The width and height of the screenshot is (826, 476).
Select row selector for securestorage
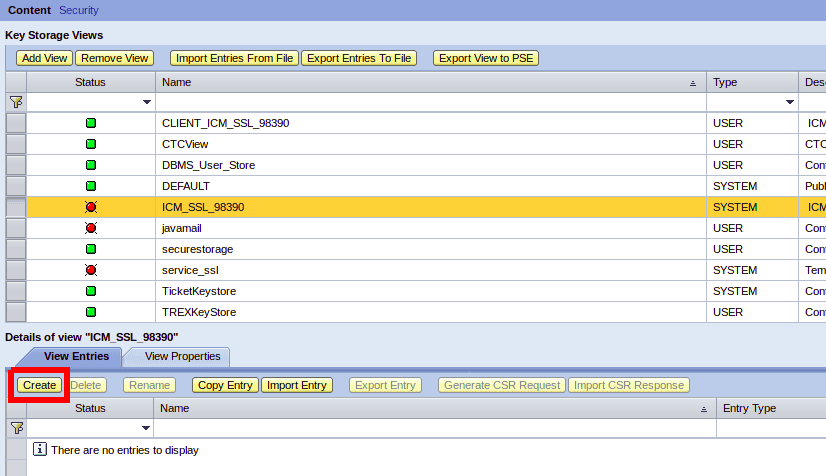coord(16,249)
